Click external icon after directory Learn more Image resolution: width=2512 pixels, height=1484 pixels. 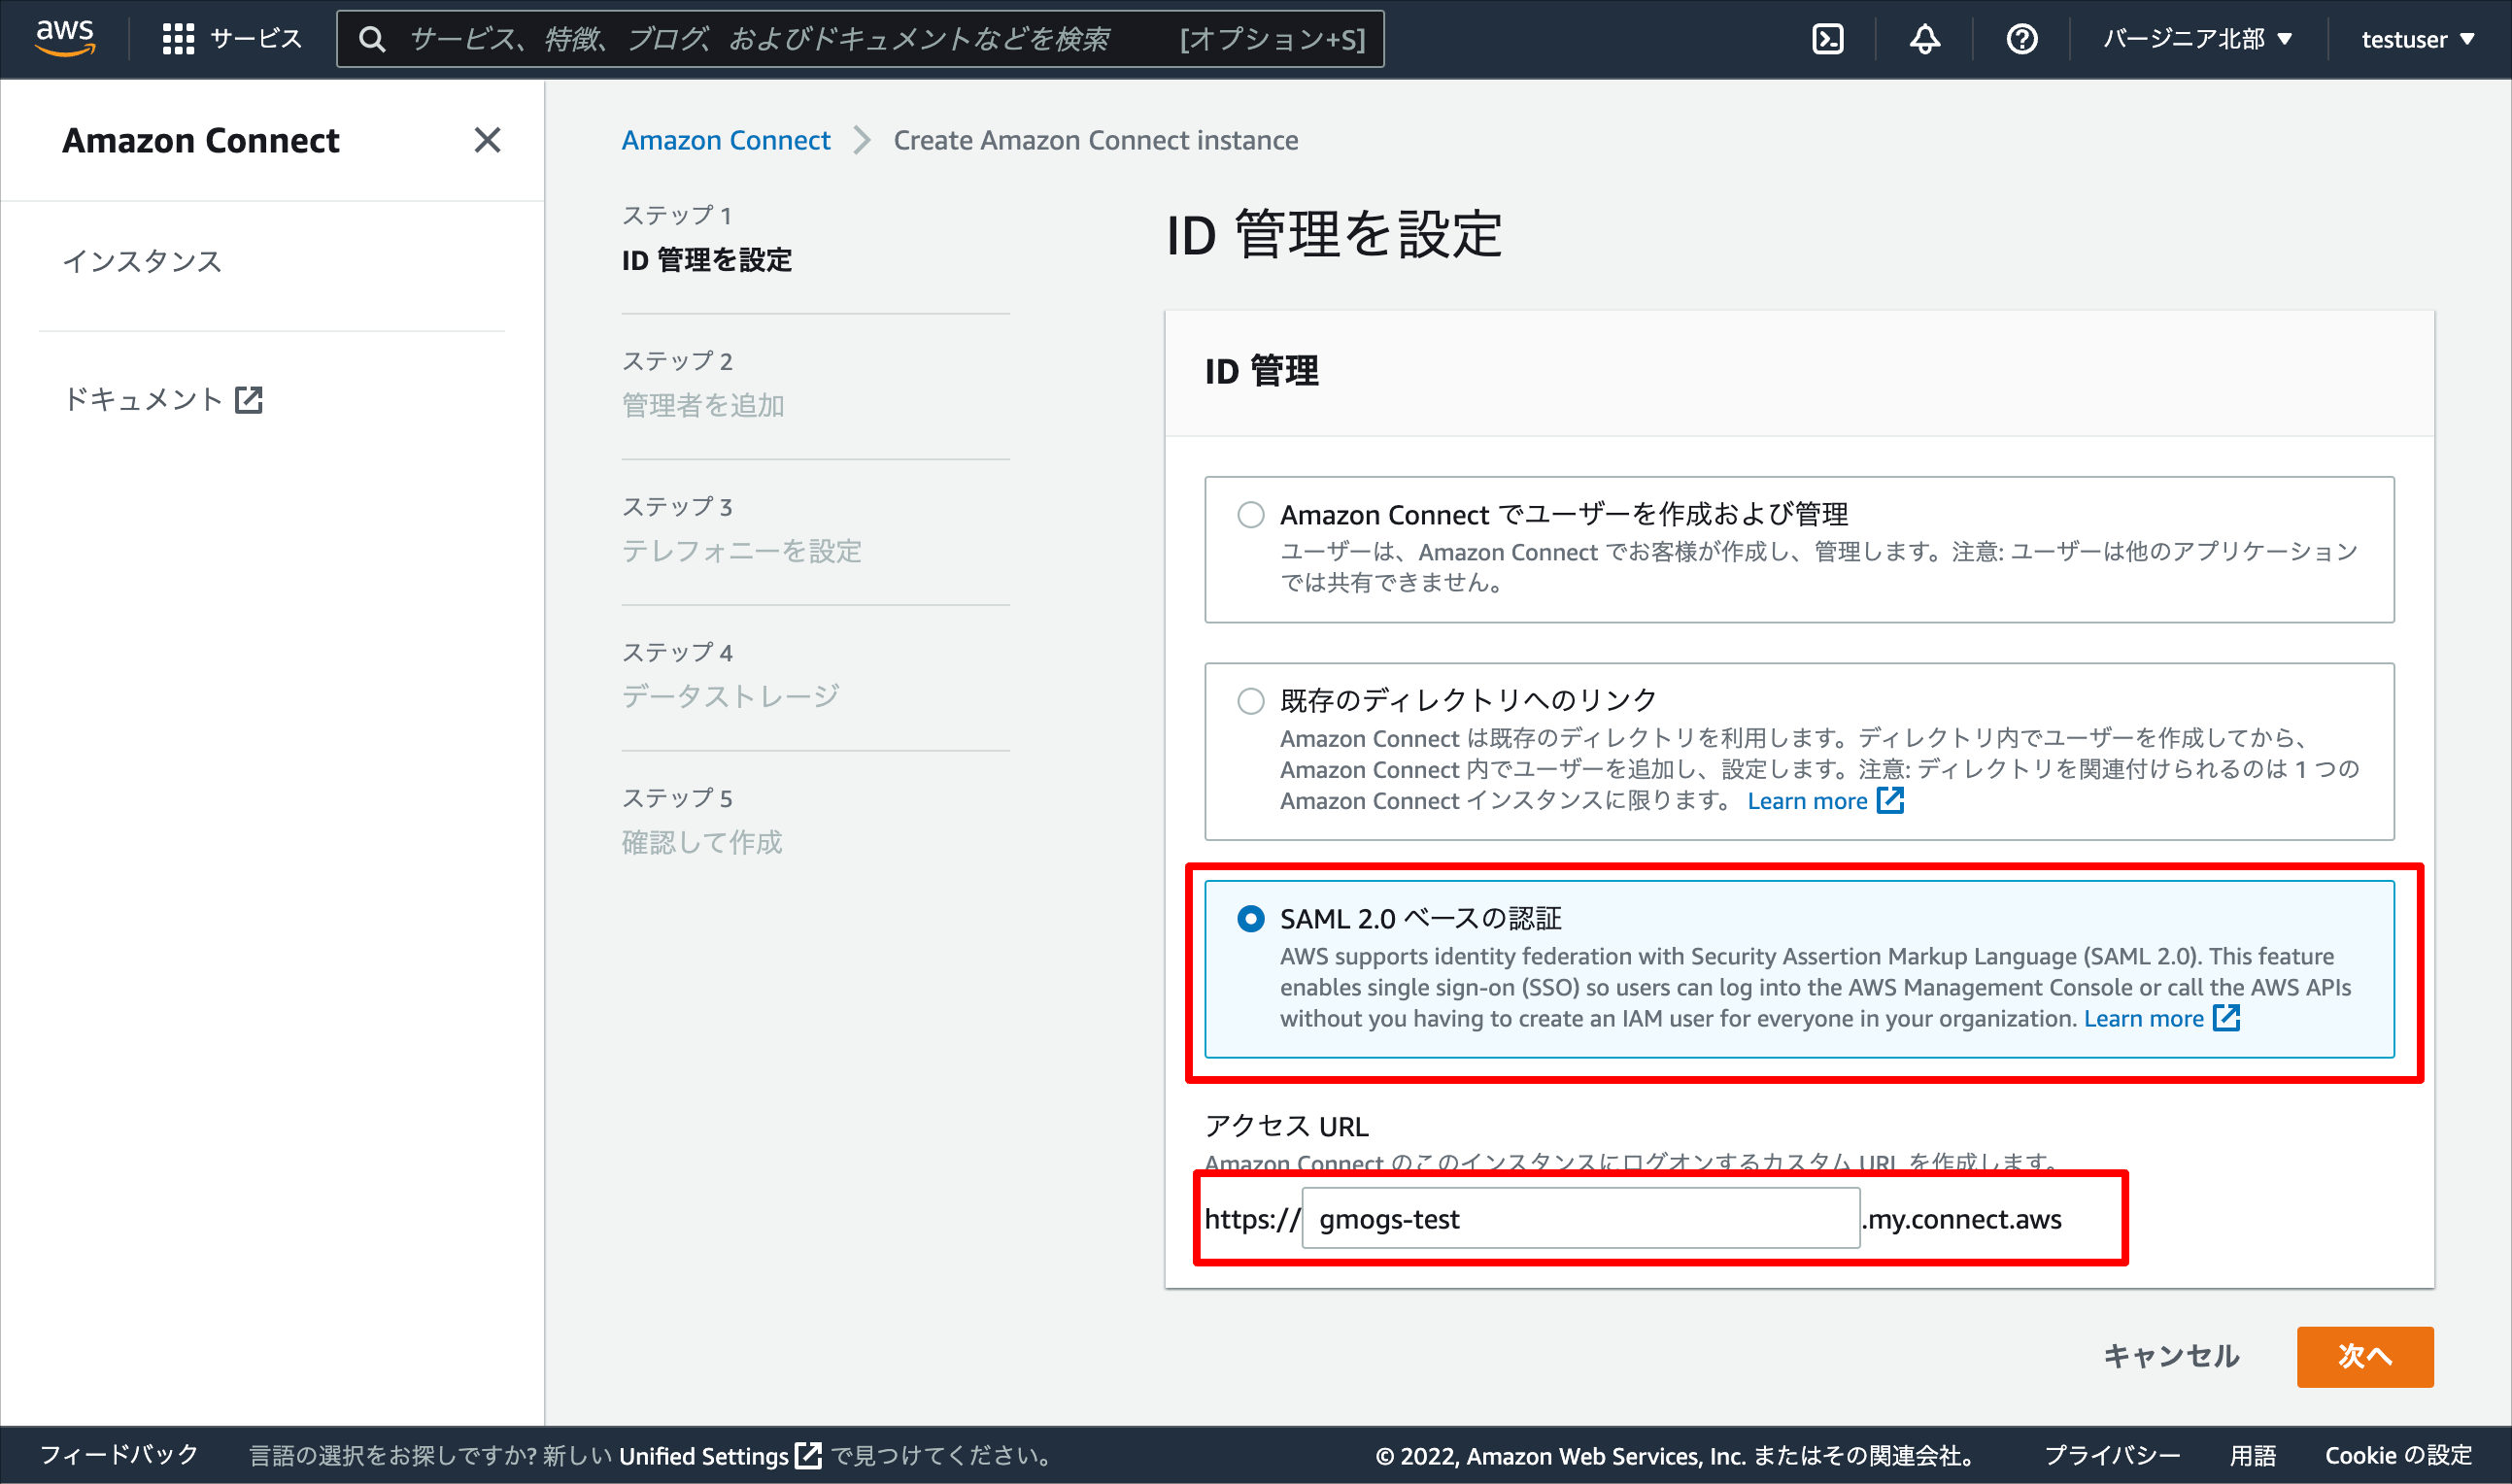pos(1891,800)
